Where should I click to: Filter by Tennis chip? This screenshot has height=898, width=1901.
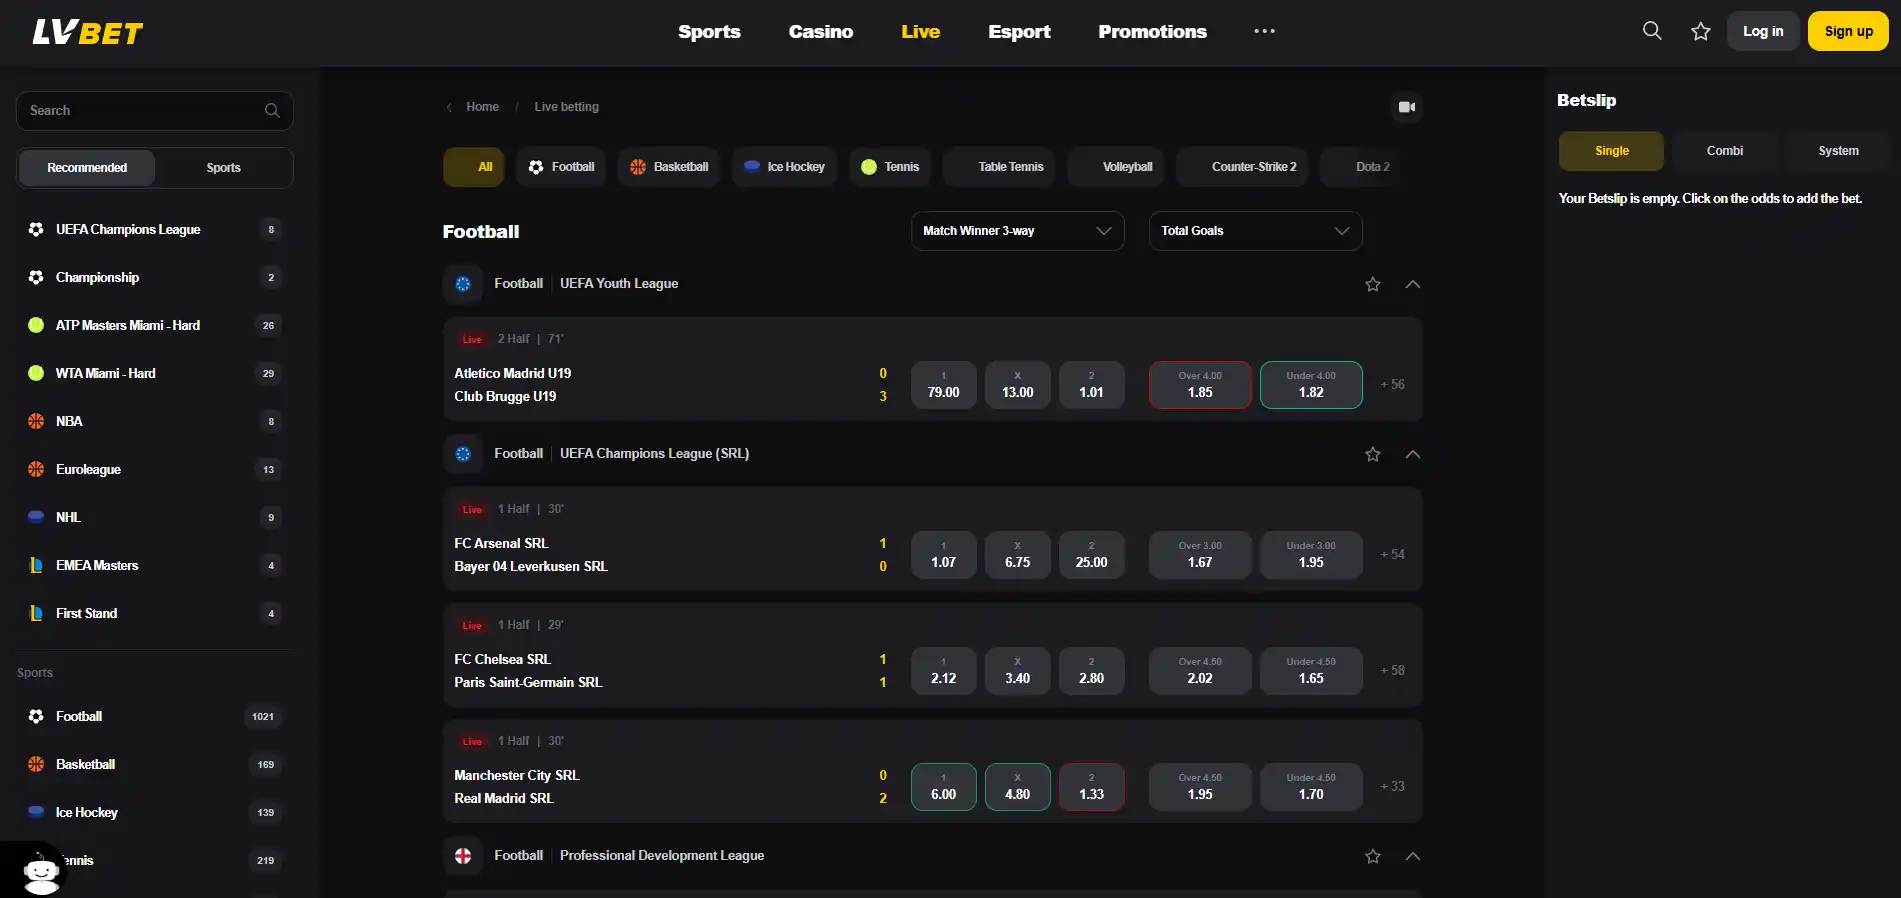pyautogui.click(x=889, y=167)
